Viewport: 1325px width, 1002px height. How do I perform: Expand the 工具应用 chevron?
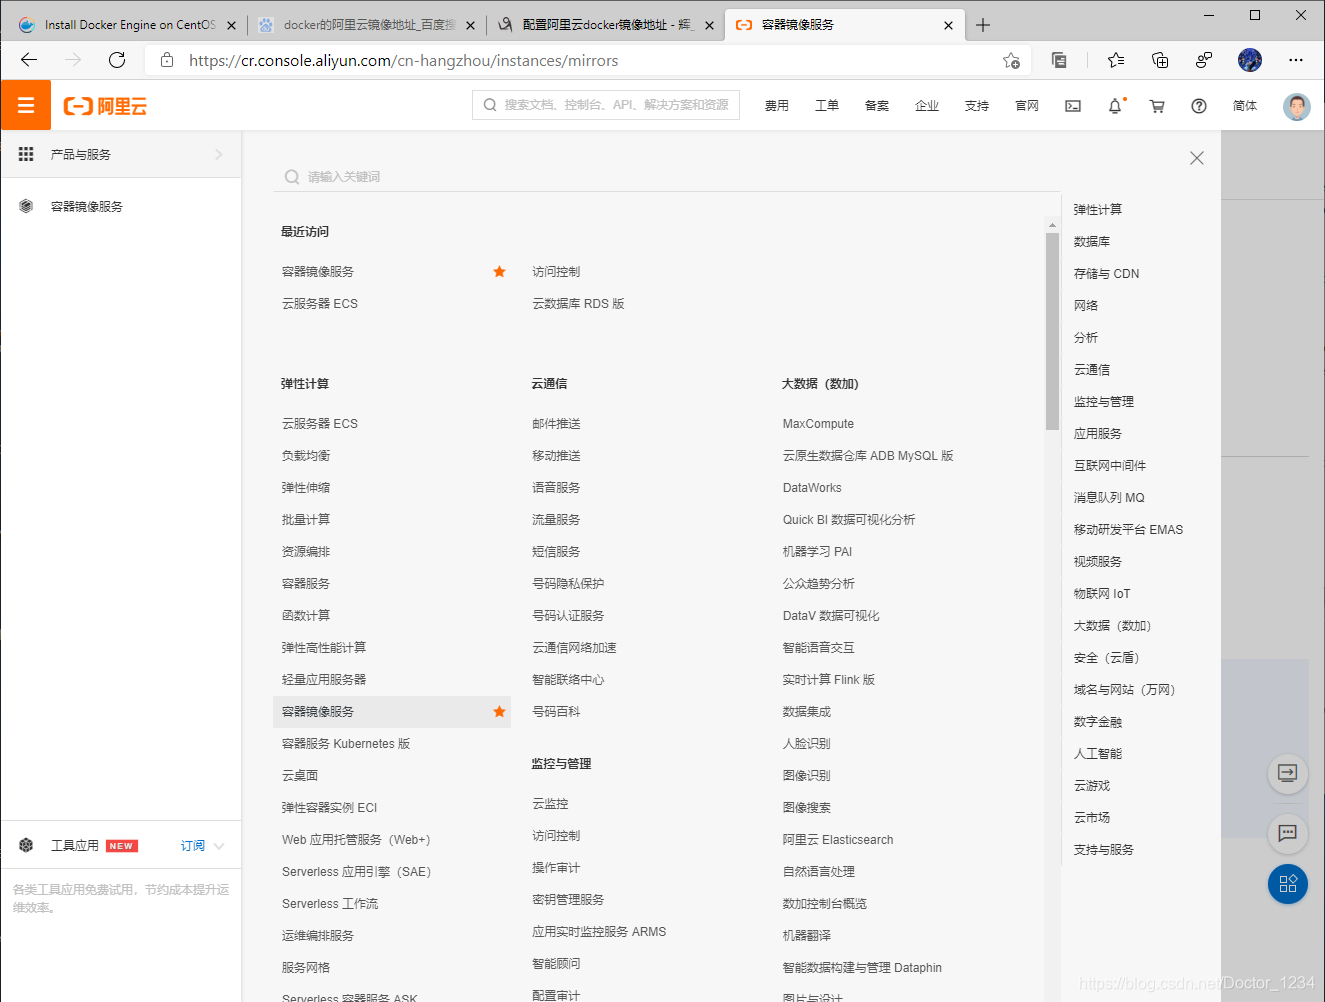219,846
